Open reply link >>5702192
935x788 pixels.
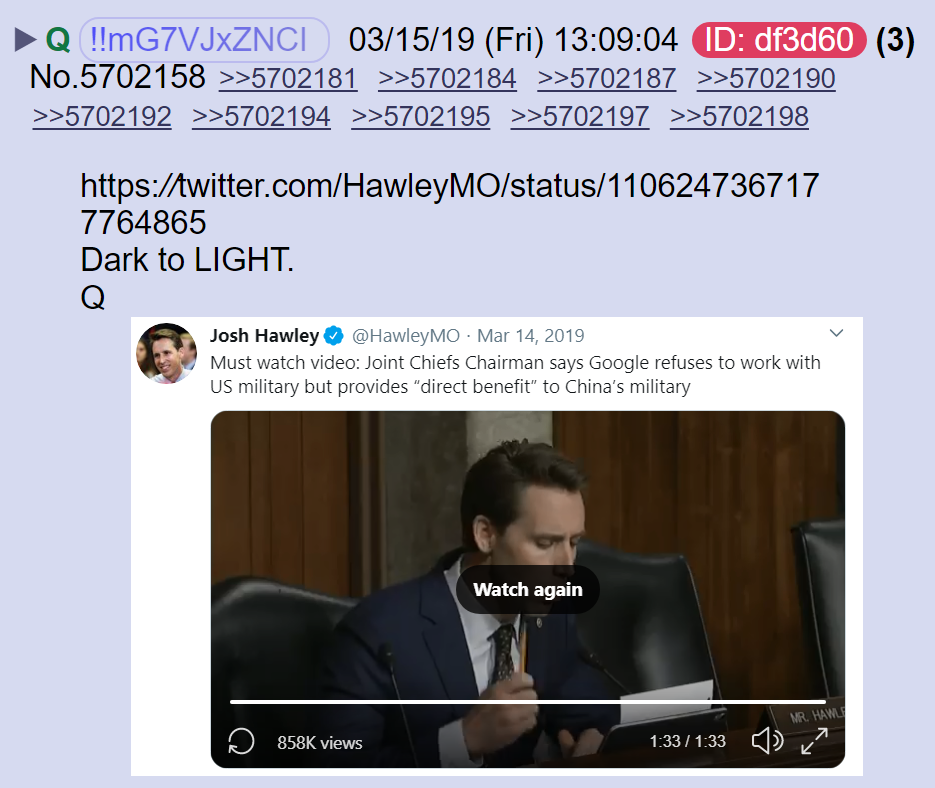point(102,116)
